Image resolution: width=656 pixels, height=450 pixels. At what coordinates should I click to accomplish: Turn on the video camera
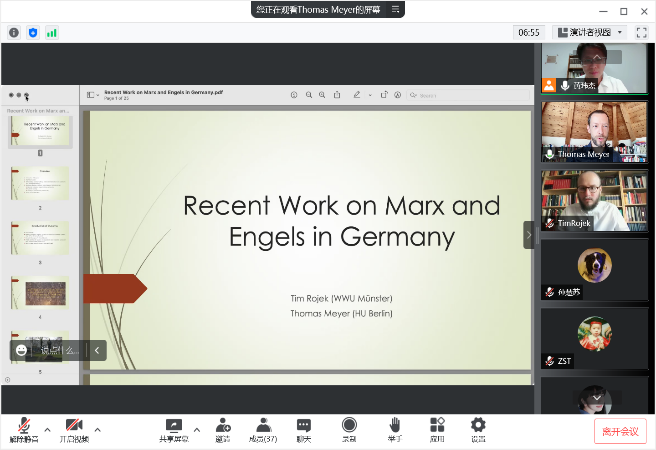coord(73,426)
